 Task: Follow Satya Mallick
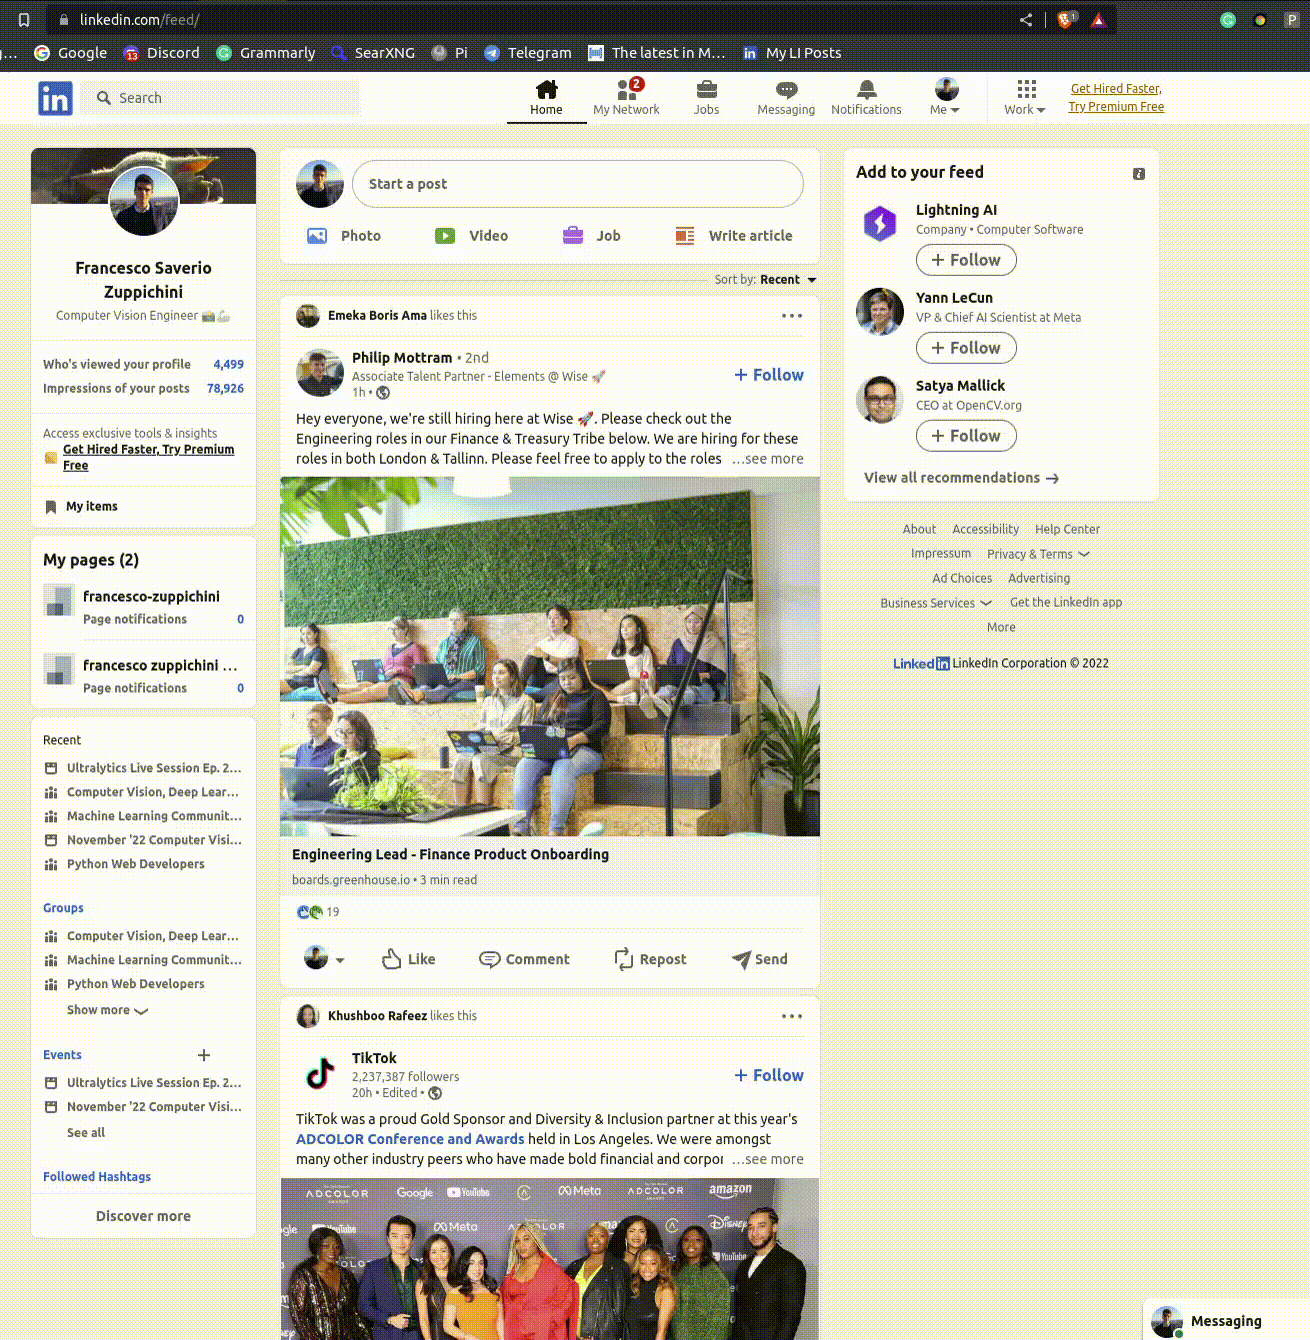966,436
